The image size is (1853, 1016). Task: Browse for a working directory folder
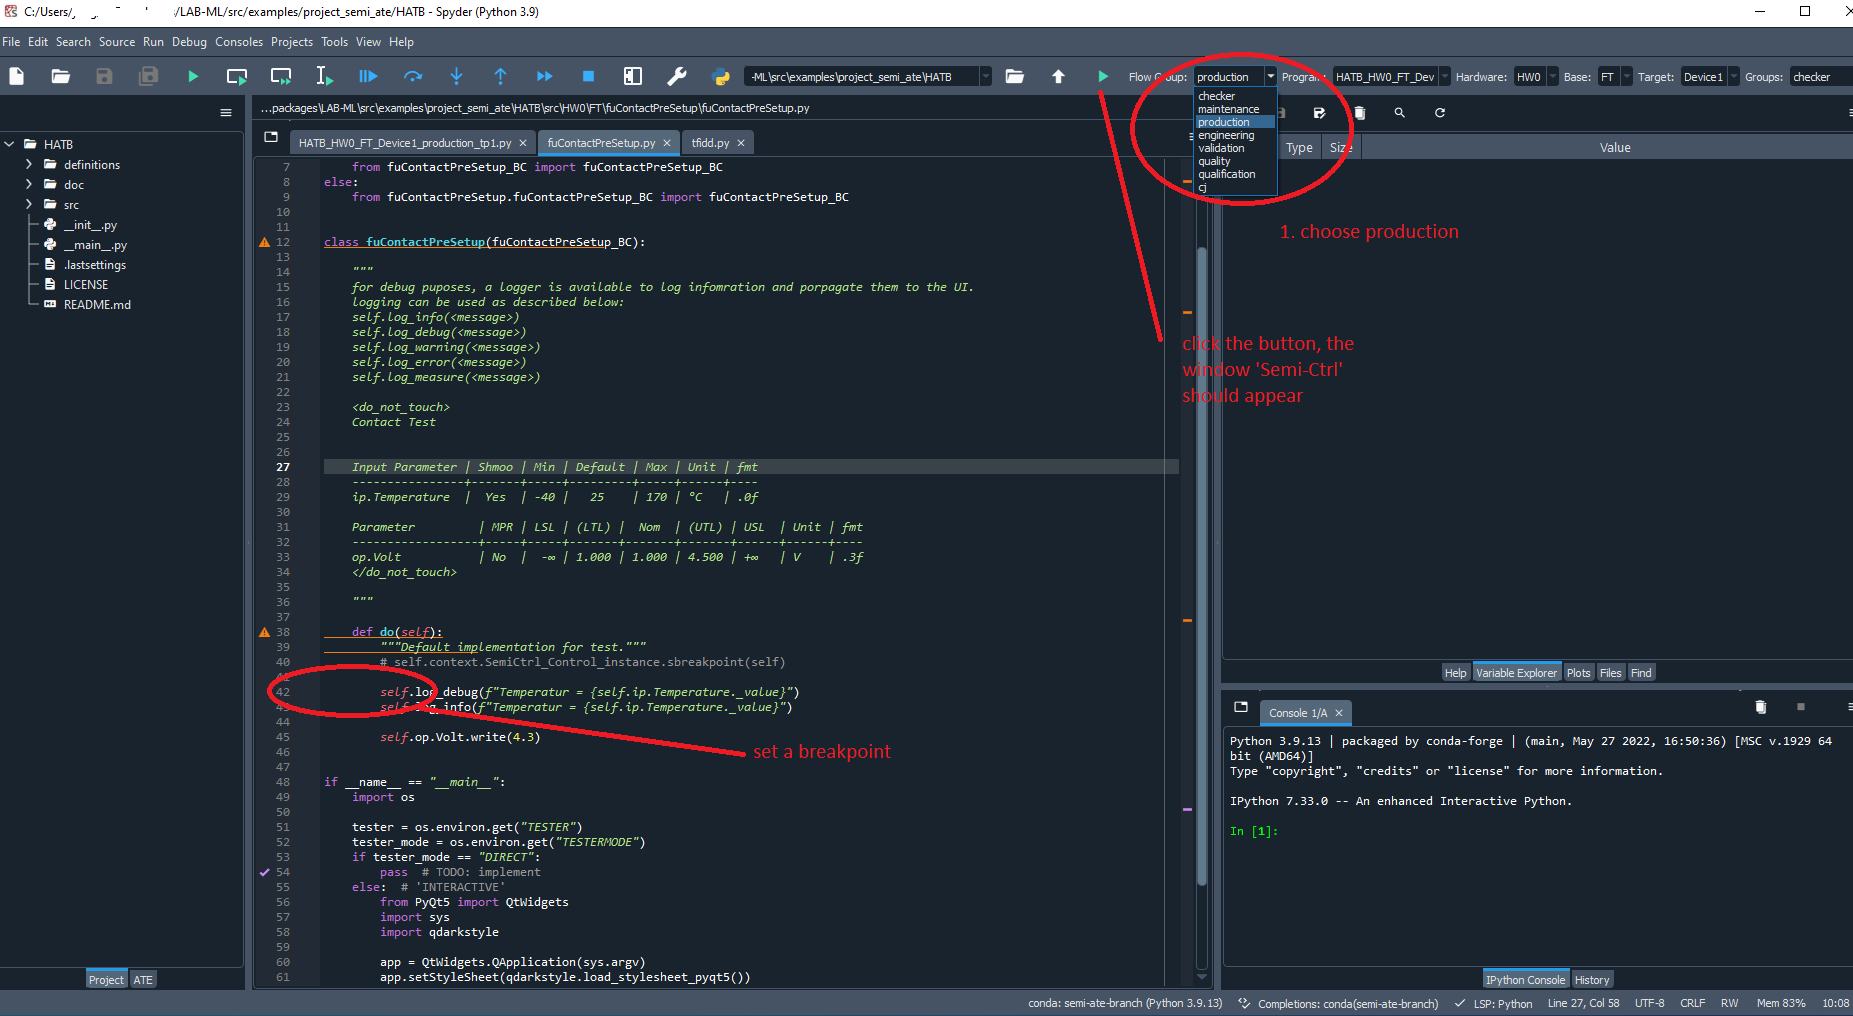(1014, 76)
